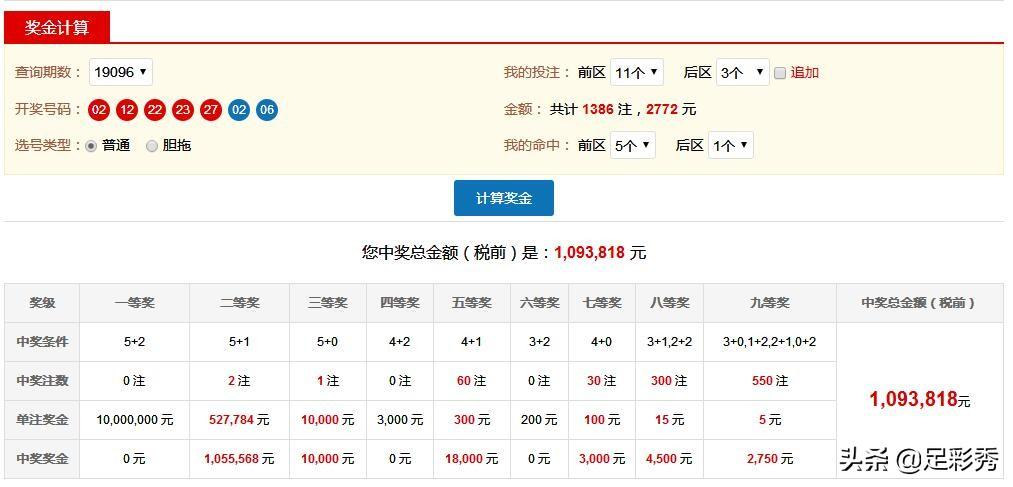Click the 2,750 元 total cell
The width and height of the screenshot is (1013, 487).
point(769,459)
